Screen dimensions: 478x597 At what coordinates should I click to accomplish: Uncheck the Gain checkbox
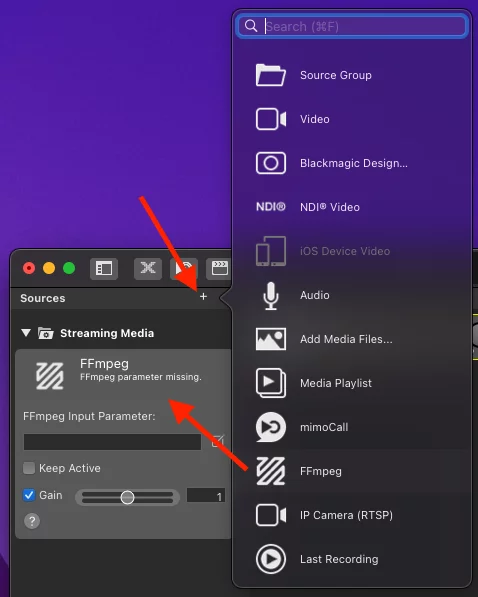[29, 495]
